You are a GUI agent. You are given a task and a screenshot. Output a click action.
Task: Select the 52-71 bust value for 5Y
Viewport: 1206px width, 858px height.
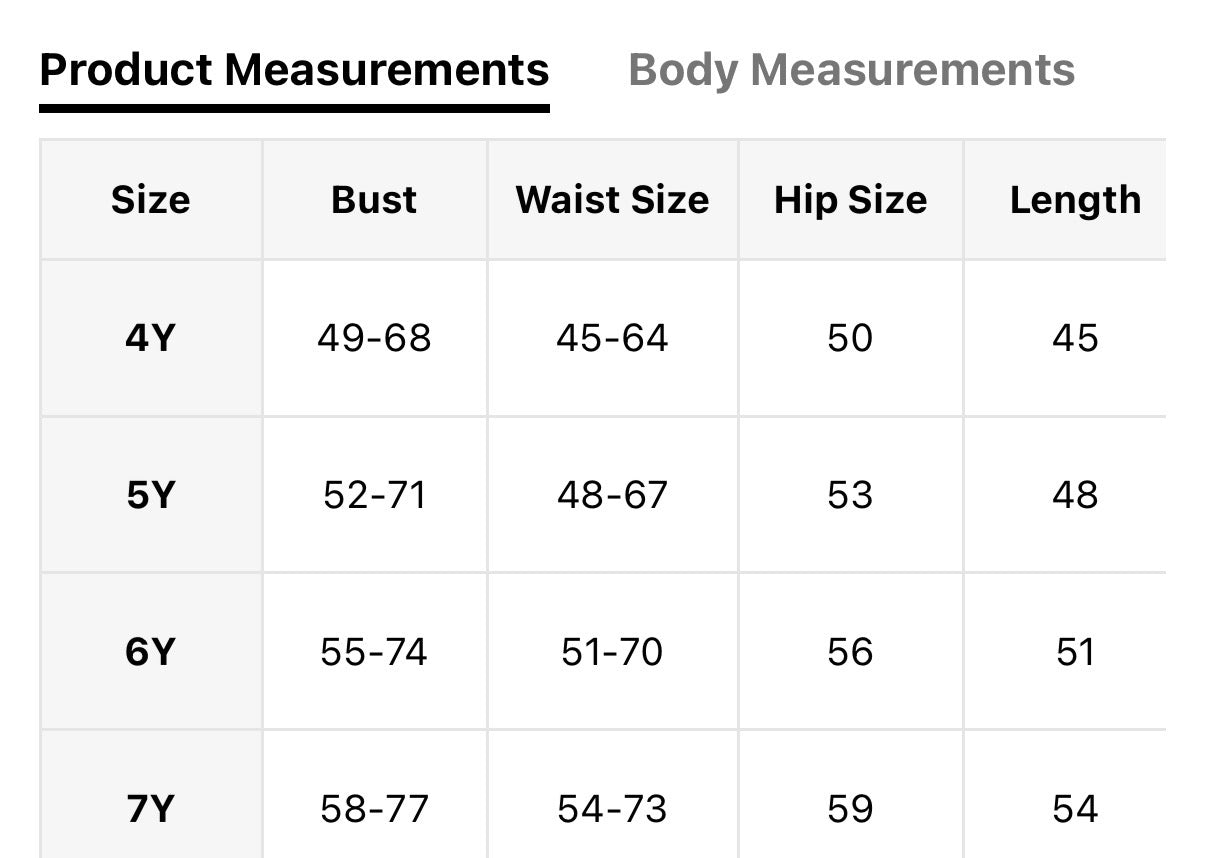click(373, 494)
